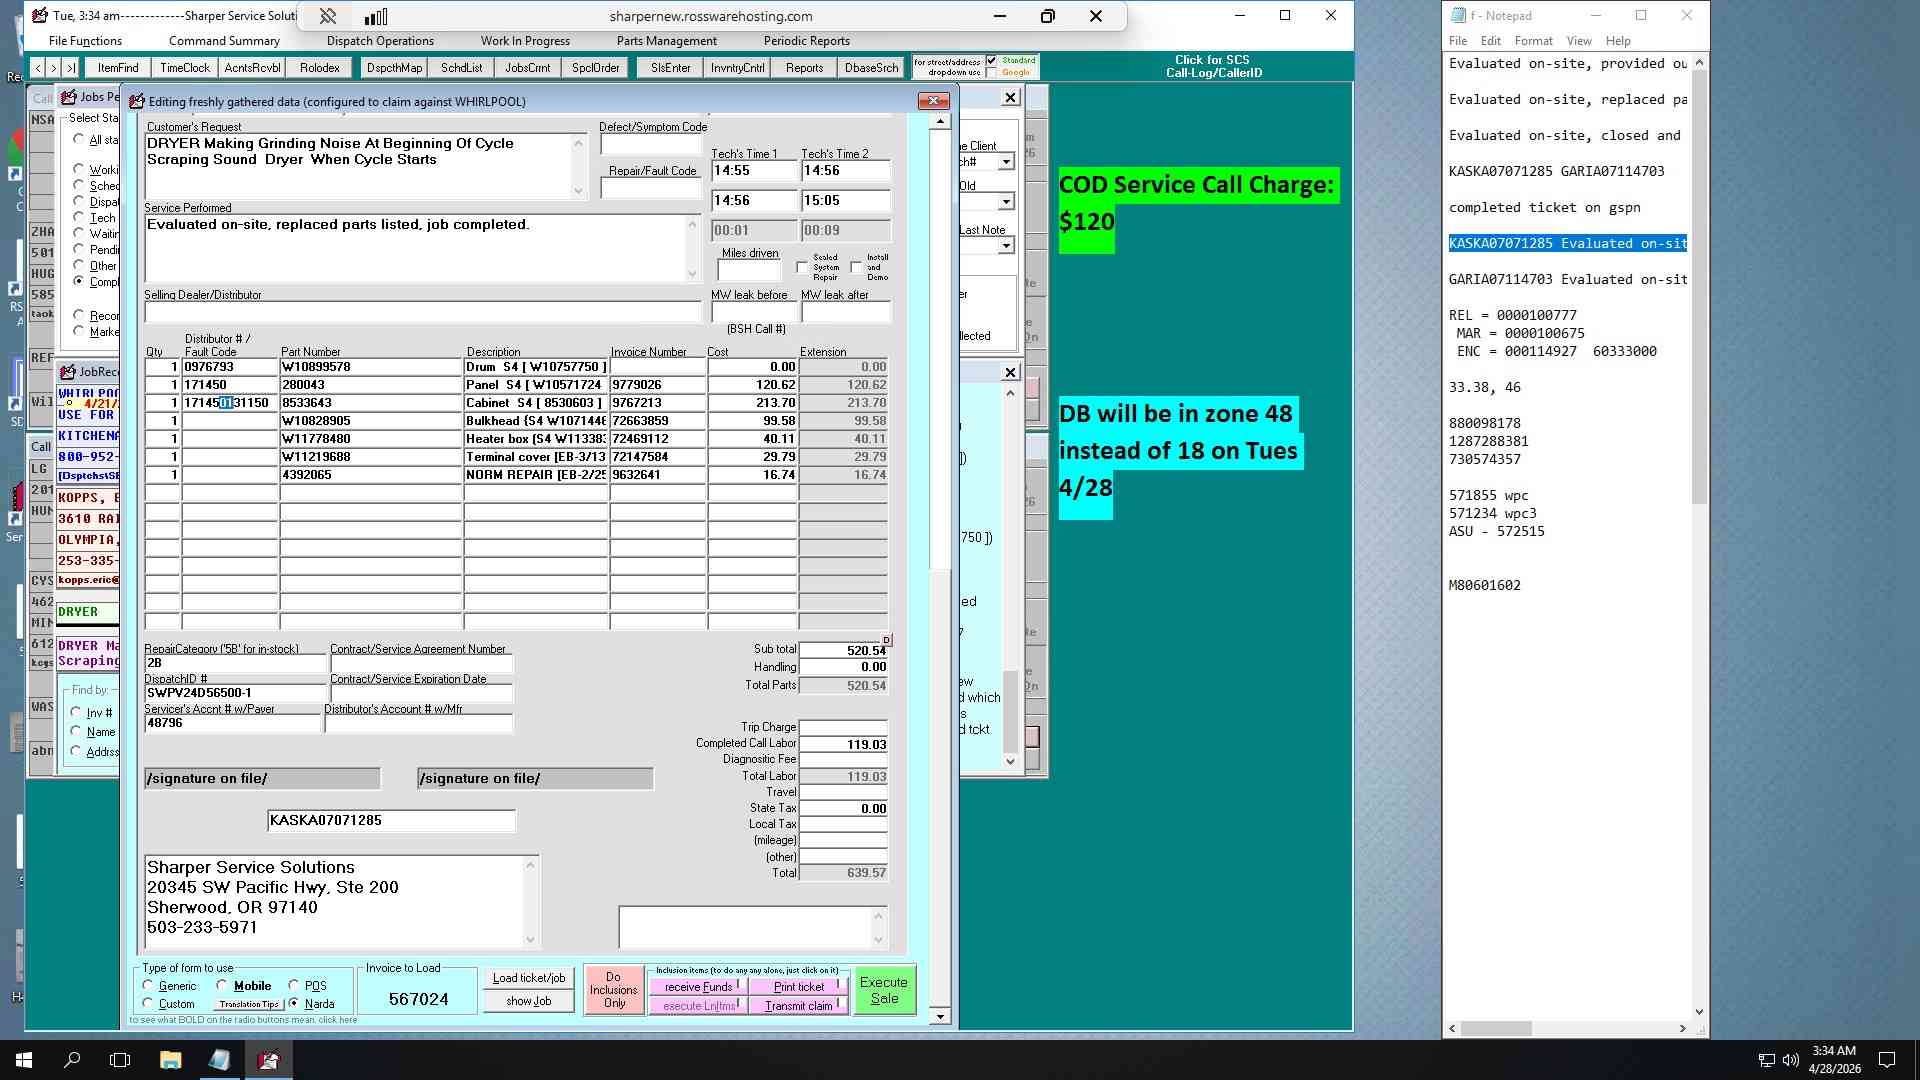Image resolution: width=1920 pixels, height=1080 pixels.
Task: Click the pin icon in remote session bar
Action: [327, 16]
